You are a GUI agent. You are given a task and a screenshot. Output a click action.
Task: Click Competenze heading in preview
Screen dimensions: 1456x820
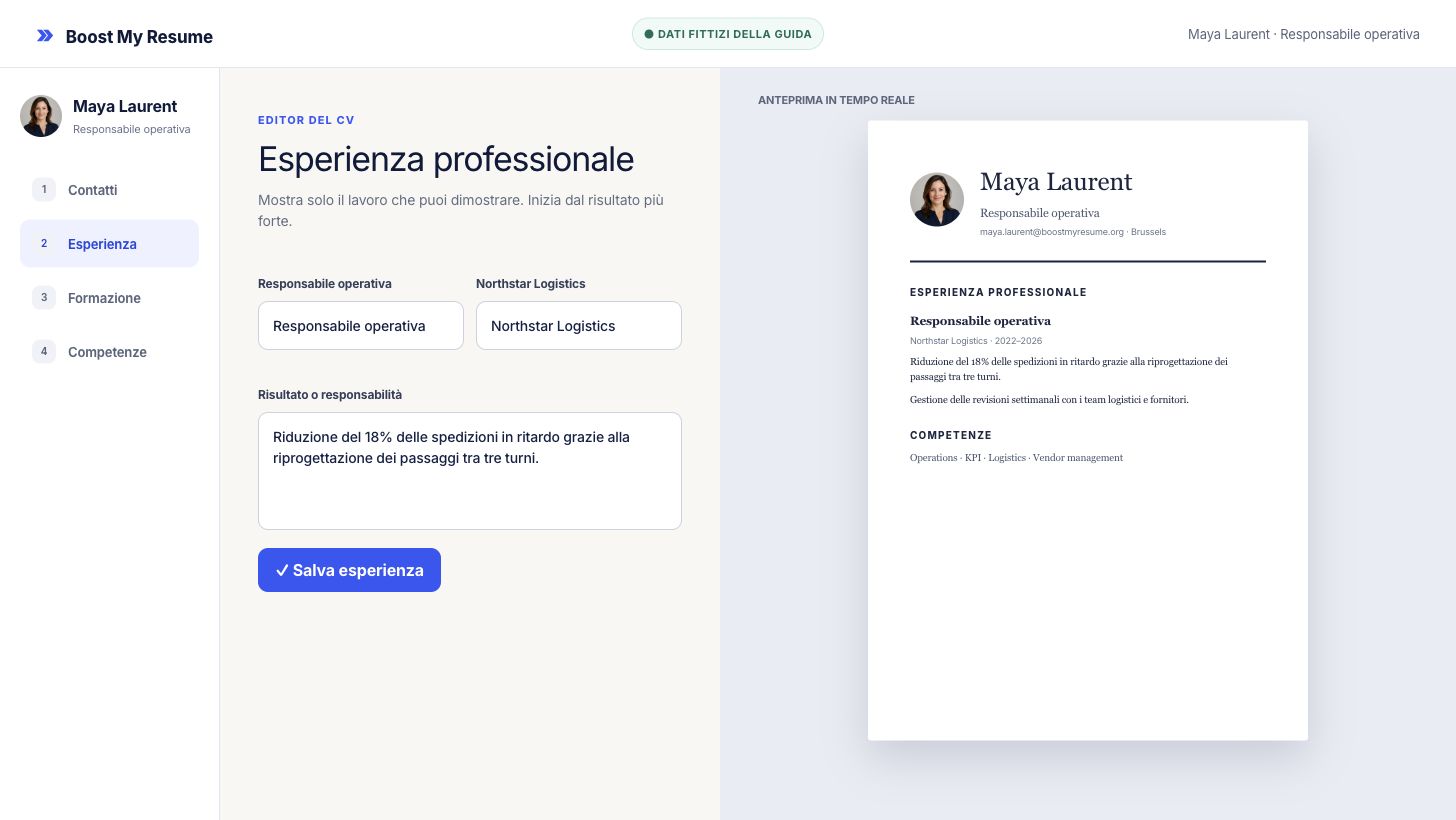(x=951, y=436)
